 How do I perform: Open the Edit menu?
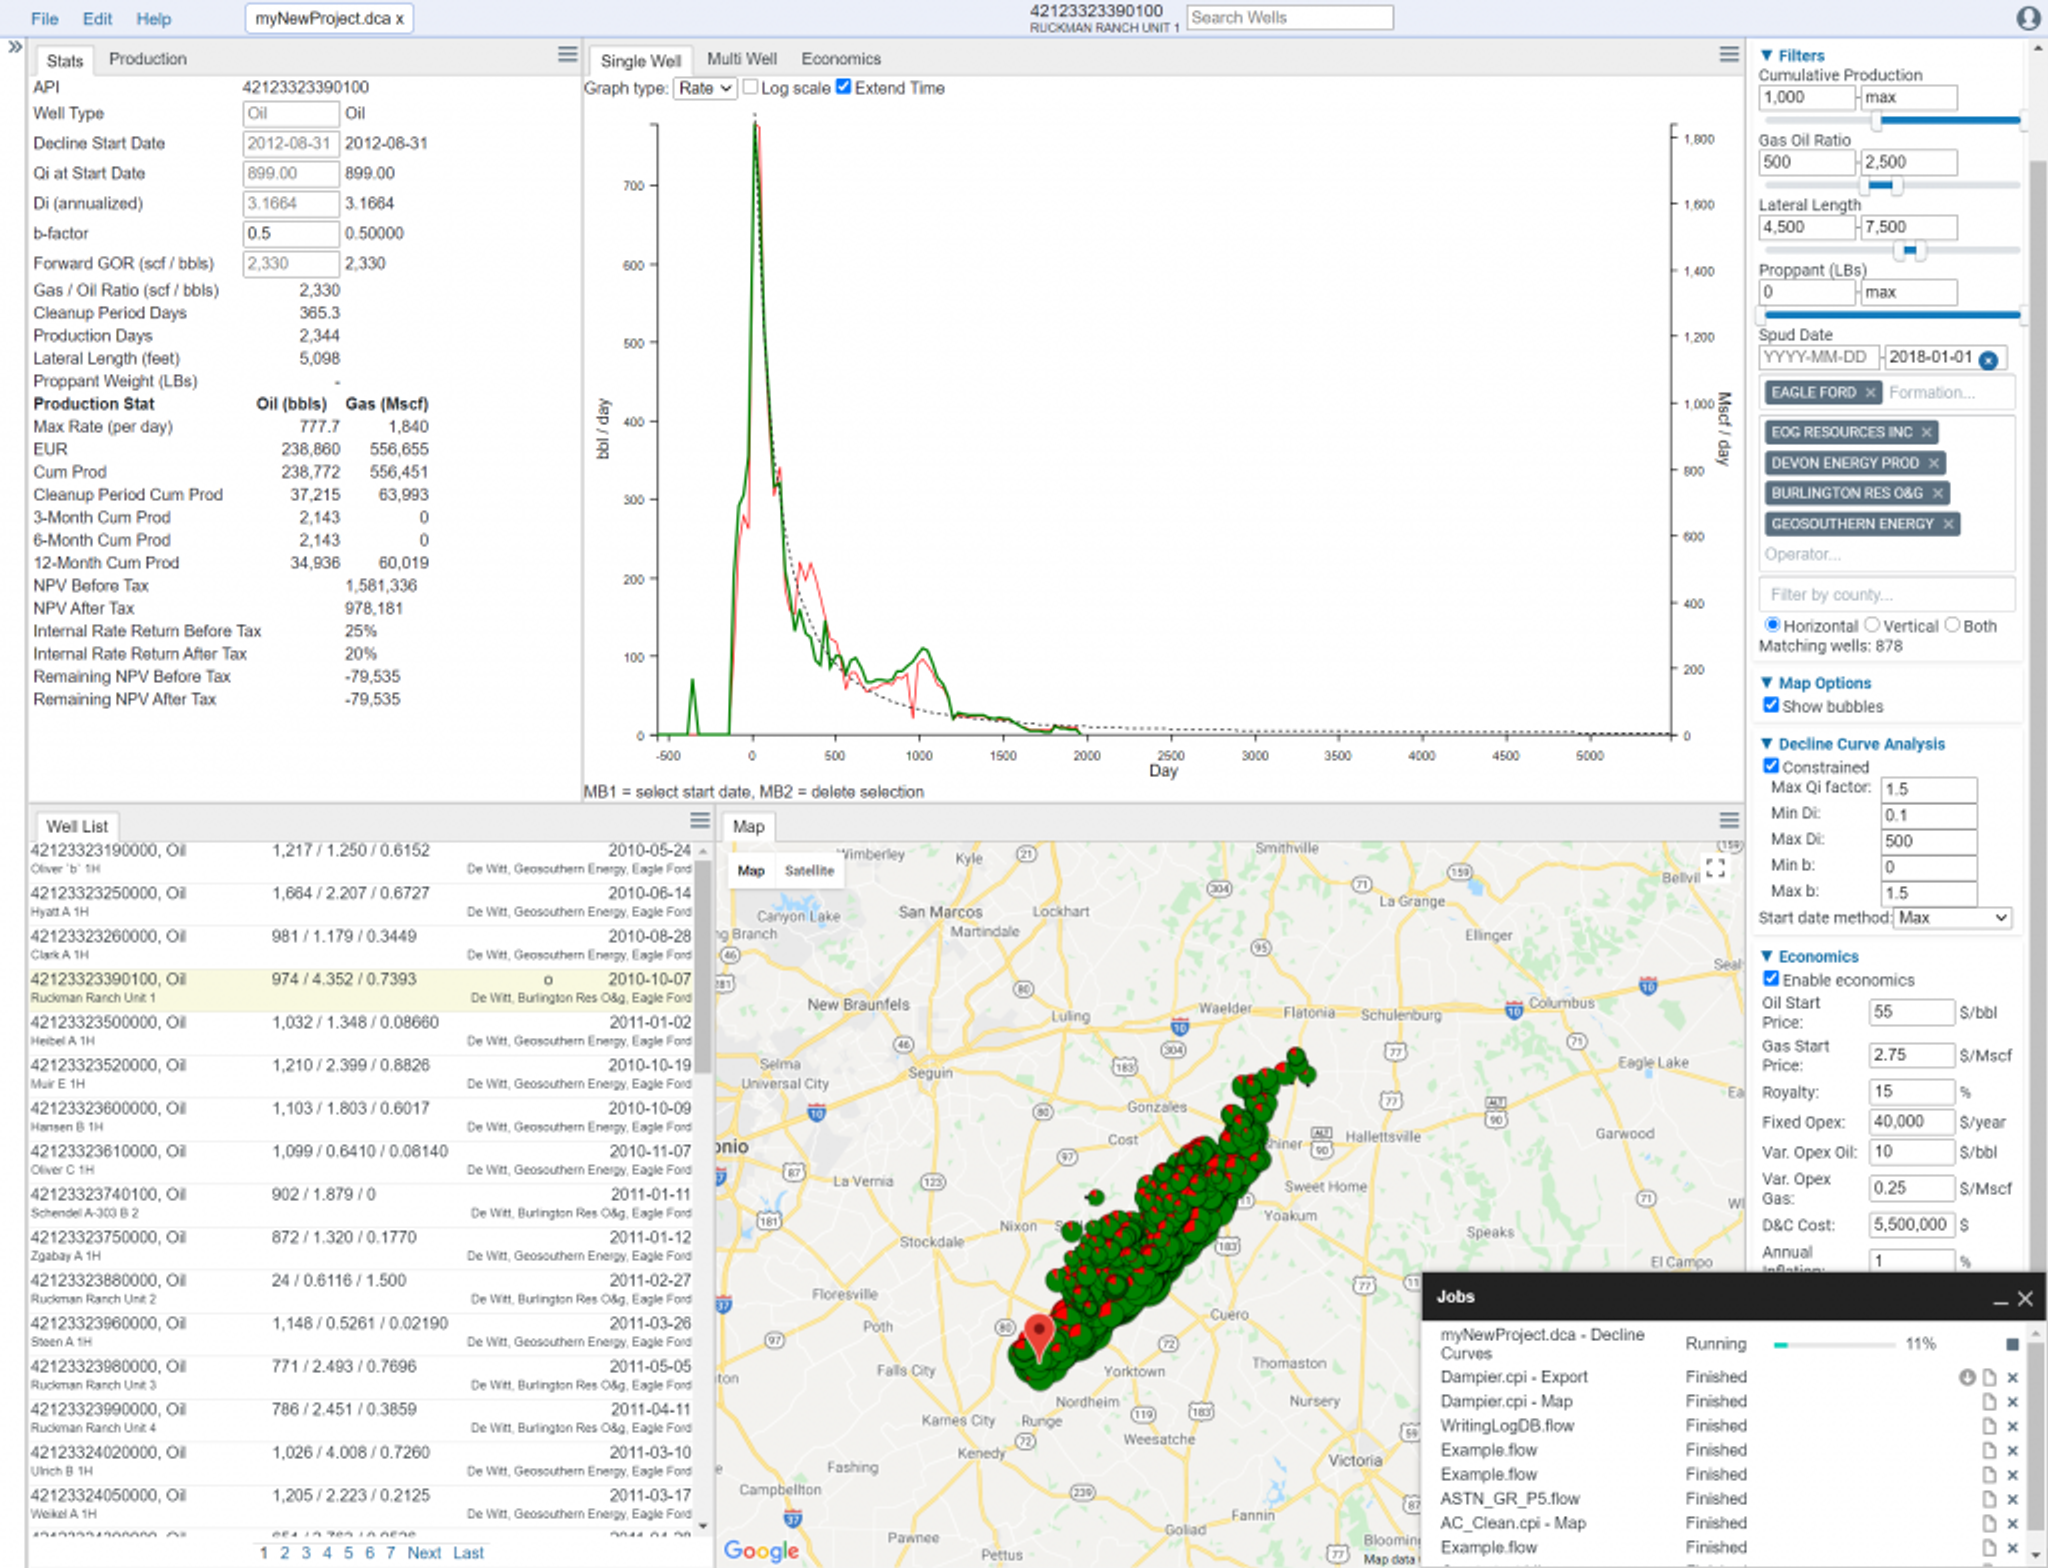click(97, 19)
